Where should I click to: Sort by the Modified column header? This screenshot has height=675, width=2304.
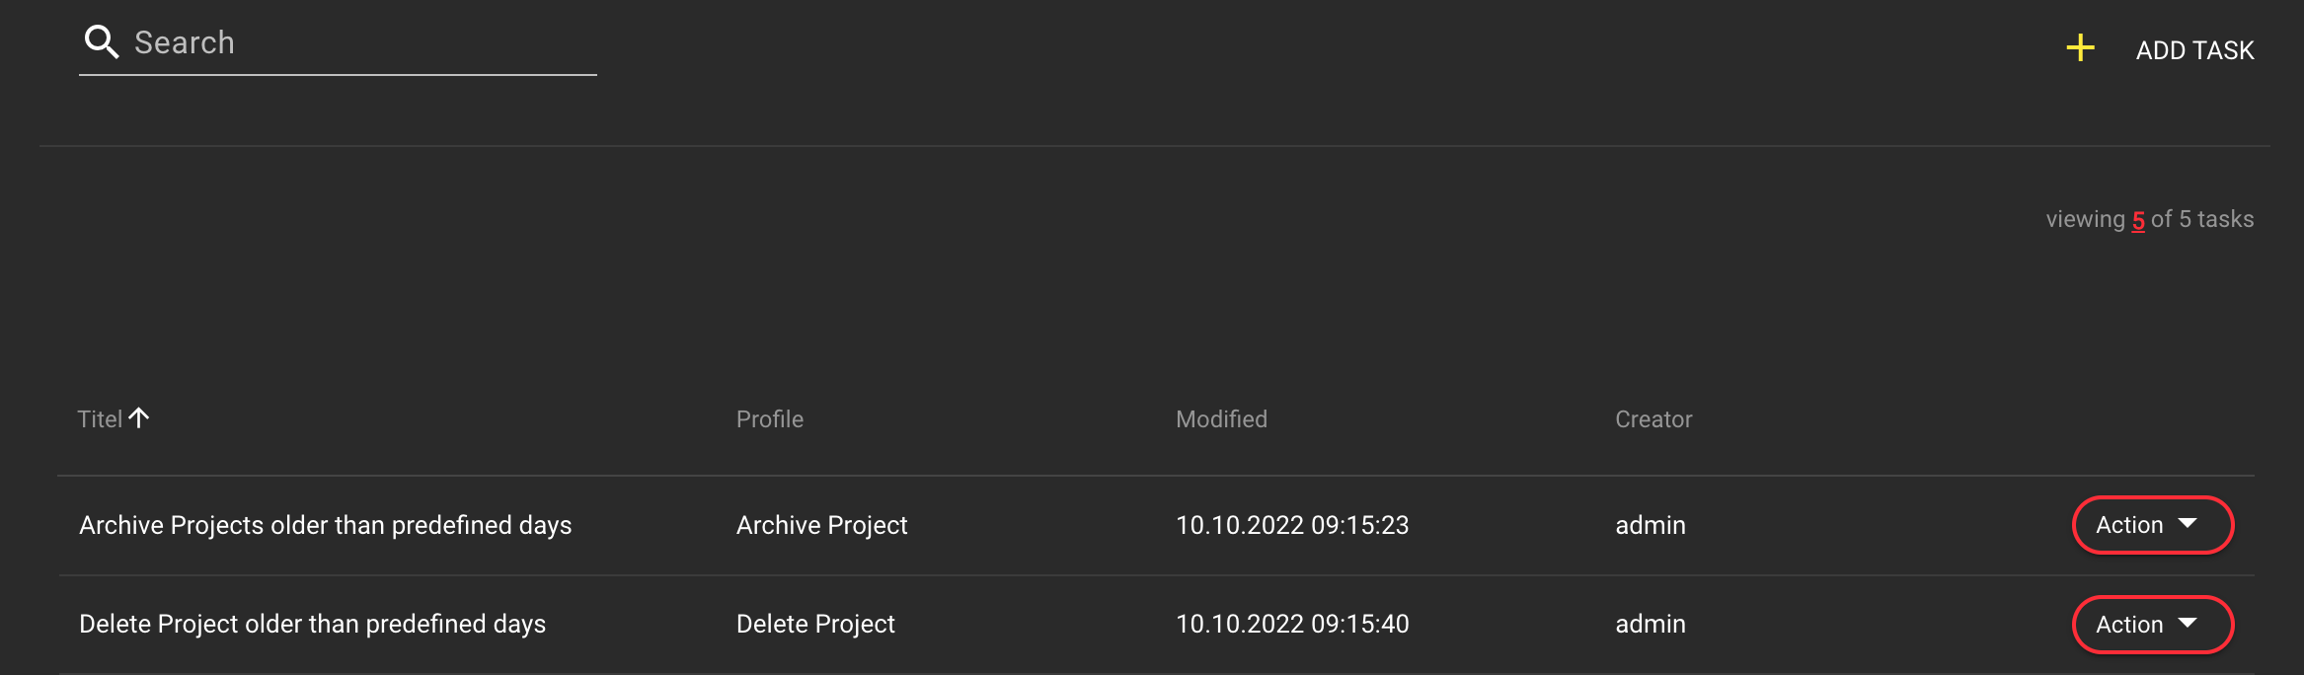pyautogui.click(x=1221, y=420)
